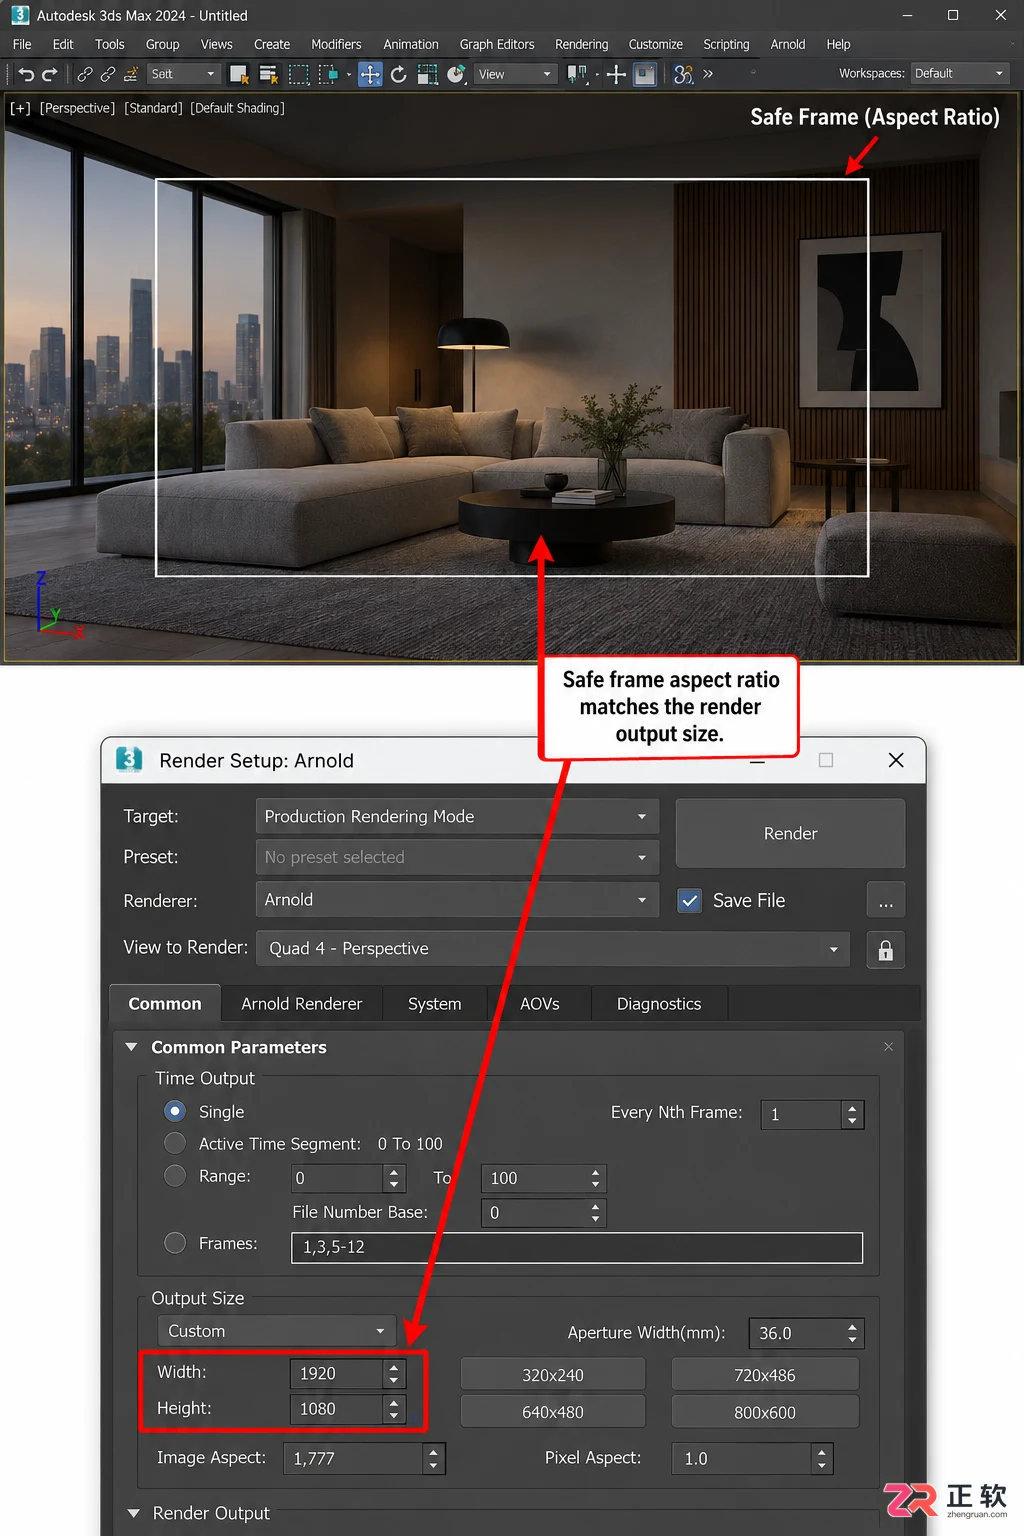Screen dimensions: 1024x1536
Task: Click the Select and Place tool
Action: 457,74
